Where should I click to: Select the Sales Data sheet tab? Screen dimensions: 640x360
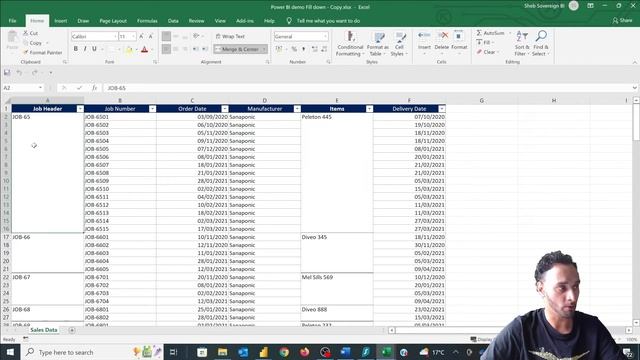pos(44,330)
